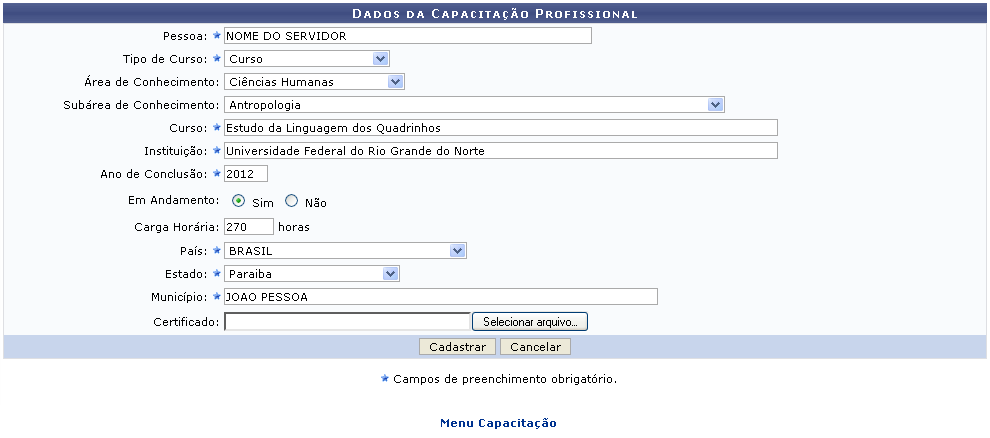Image resolution: width=990 pixels, height=438 pixels.
Task: Click the Certificado file path field
Action: point(347,322)
